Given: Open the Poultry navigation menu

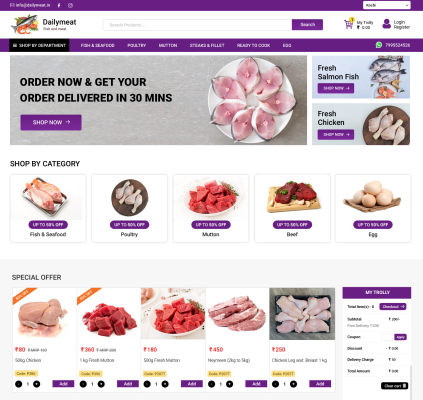Looking at the screenshot, I should (137, 45).
